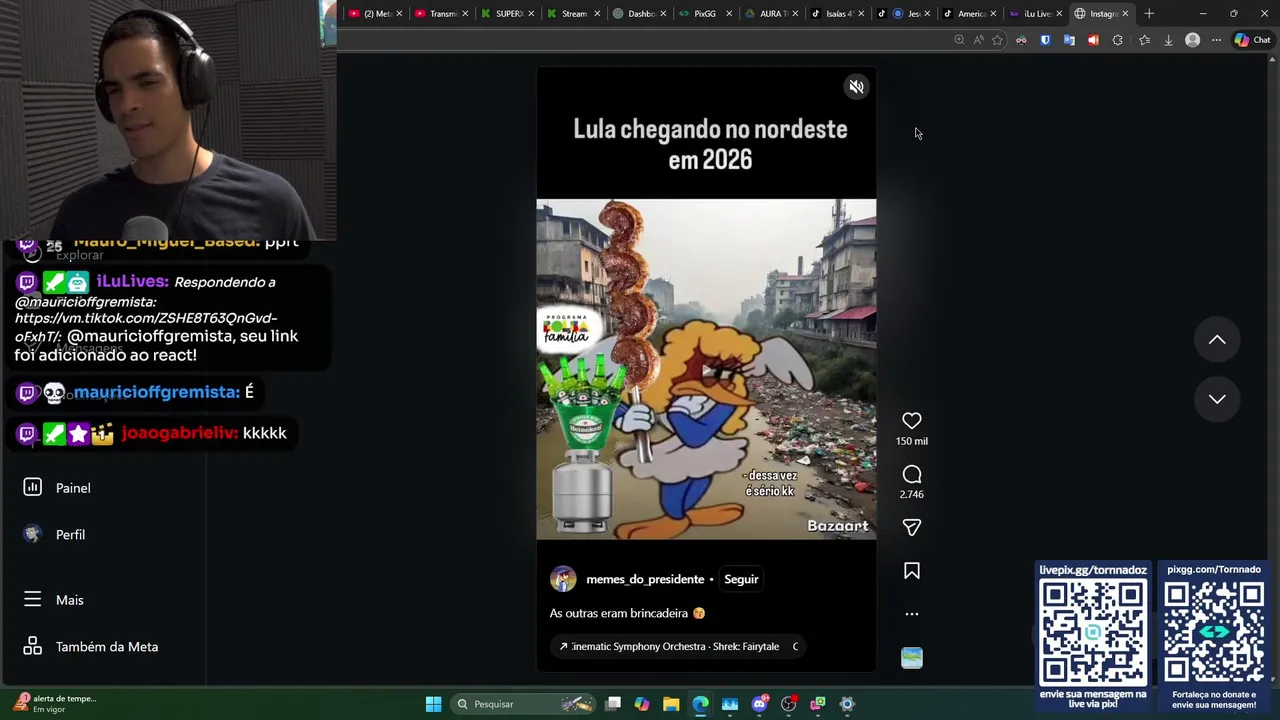Image resolution: width=1280 pixels, height=720 pixels.
Task: Switch to the PixGG tab
Action: 705,14
